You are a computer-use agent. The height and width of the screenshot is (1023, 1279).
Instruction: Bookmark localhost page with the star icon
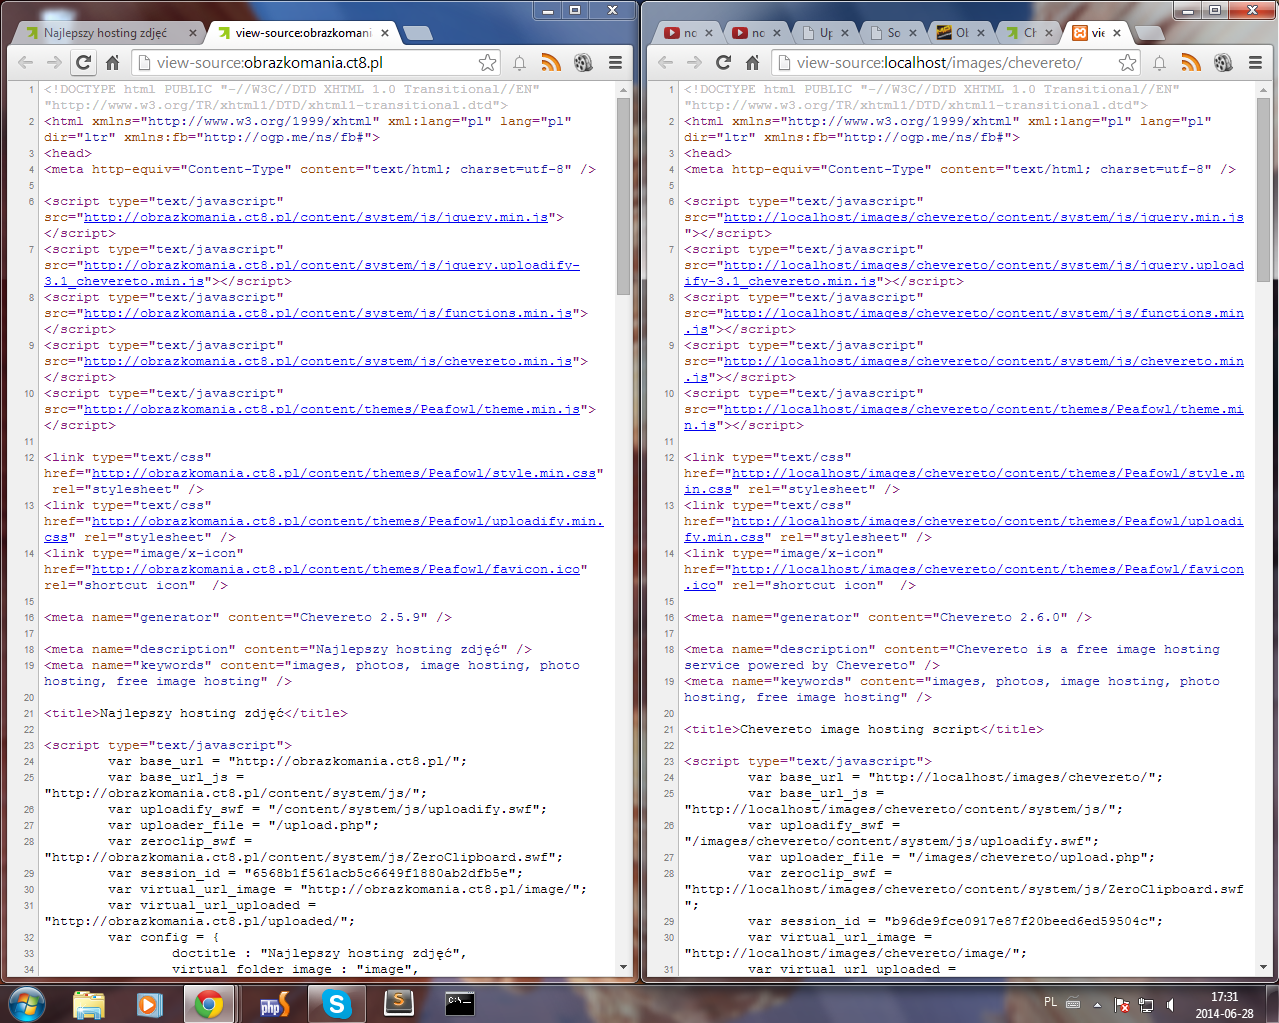(x=1127, y=62)
